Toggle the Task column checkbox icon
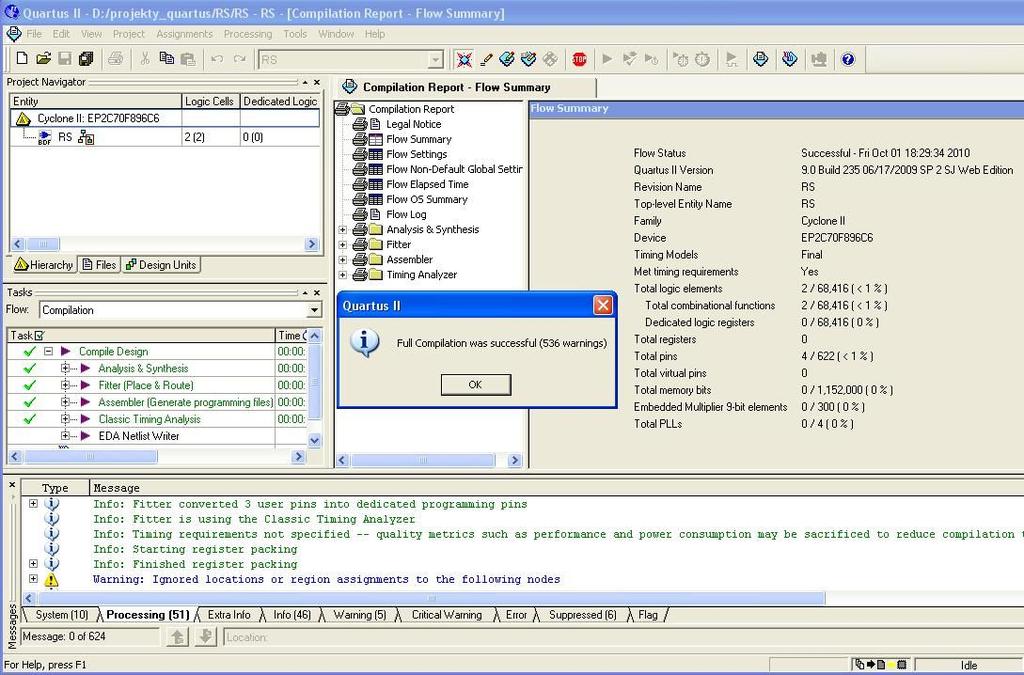The height and width of the screenshot is (675, 1024). (x=39, y=336)
